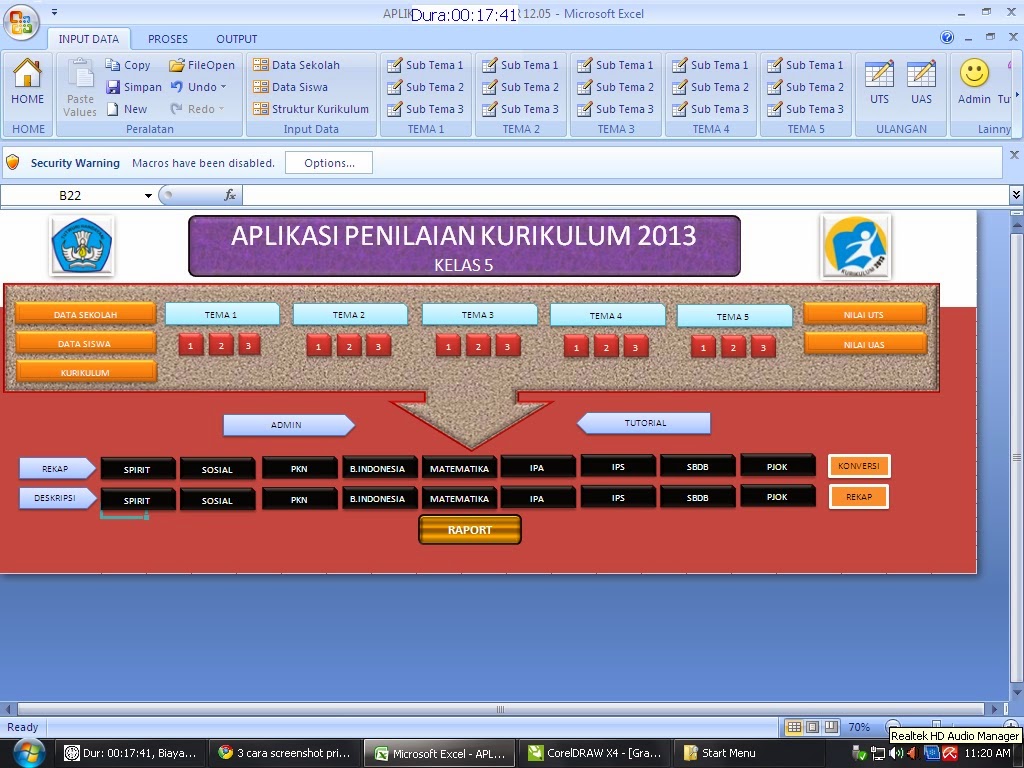Open Sub Tema 3 in TEMA 5 group
This screenshot has width=1024, height=768.
click(x=805, y=109)
